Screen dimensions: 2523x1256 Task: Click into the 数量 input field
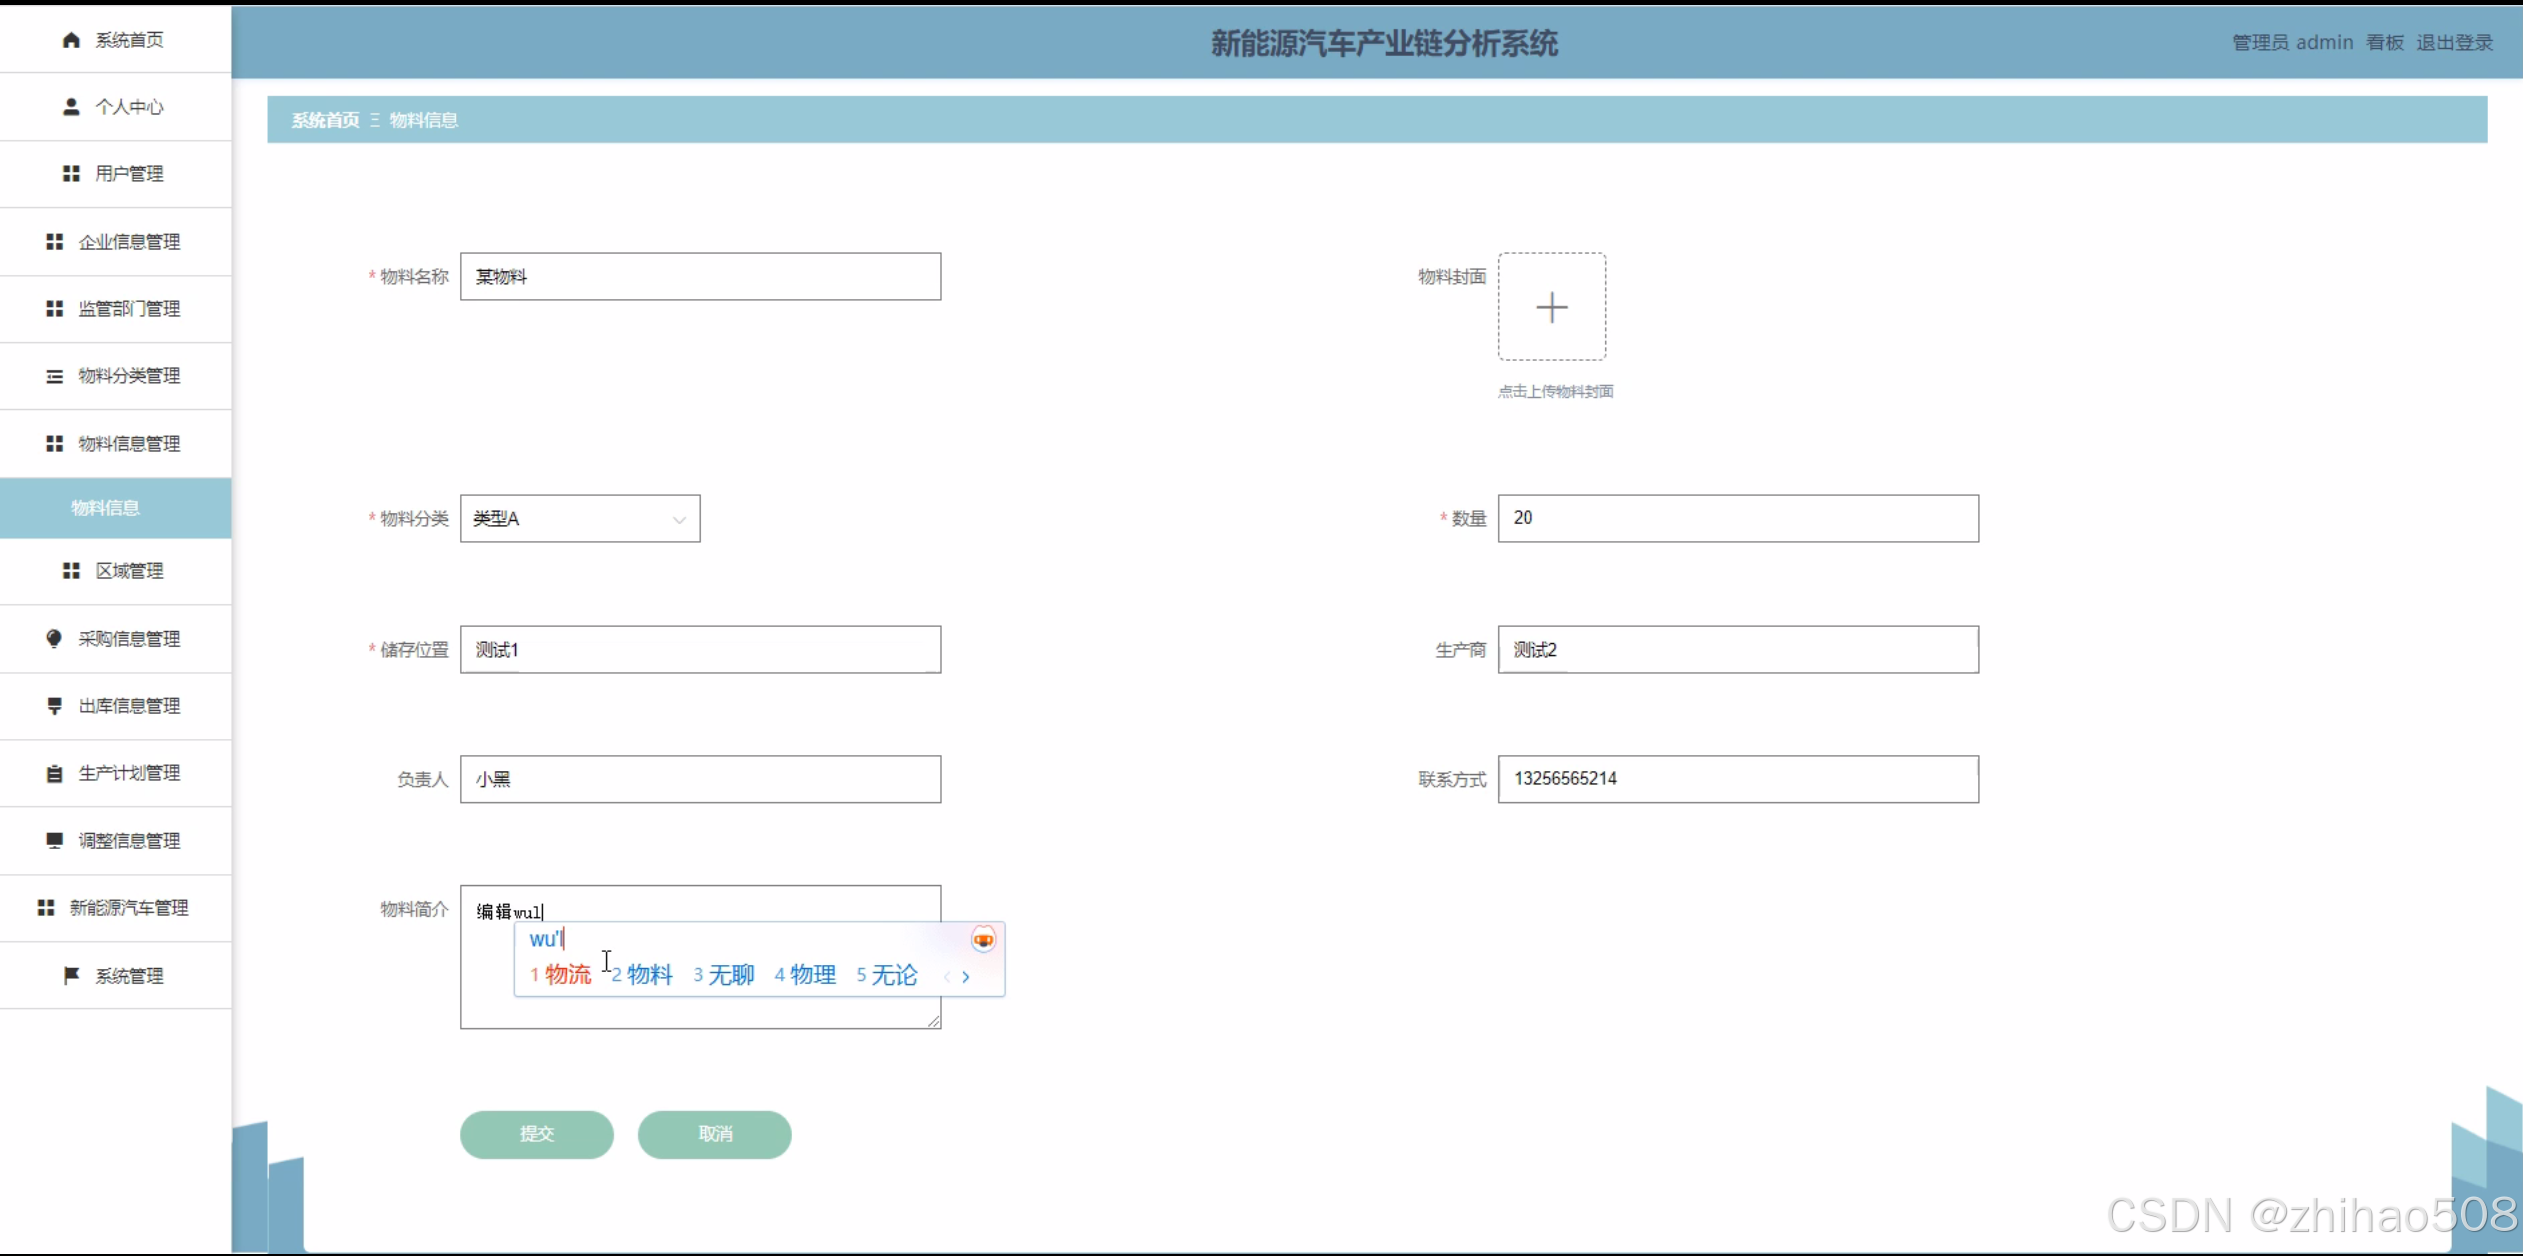(x=1737, y=518)
